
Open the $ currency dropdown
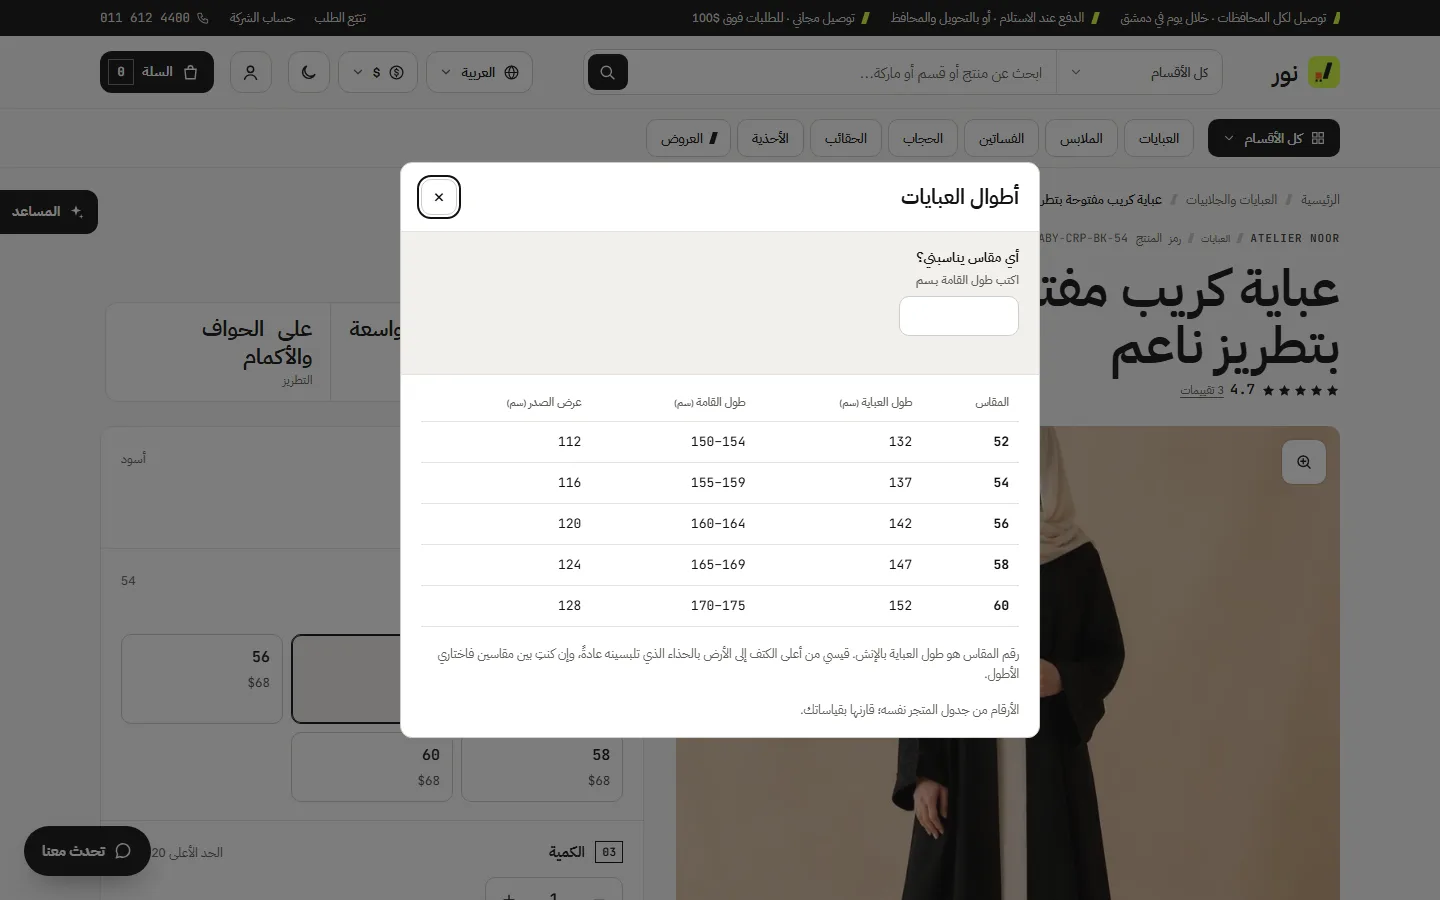(x=378, y=72)
